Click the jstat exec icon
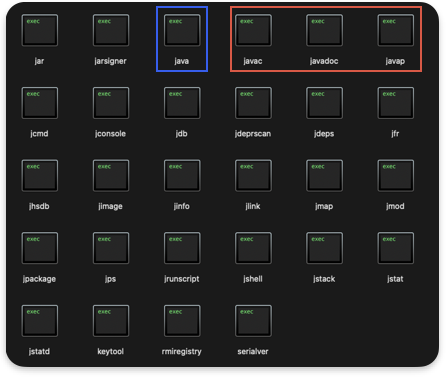 [x=396, y=248]
